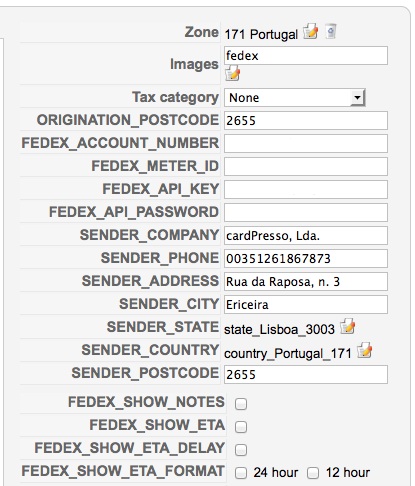Open the Tax category dropdown
Image resolution: width=415 pixels, height=486 pixels.
[x=295, y=98]
